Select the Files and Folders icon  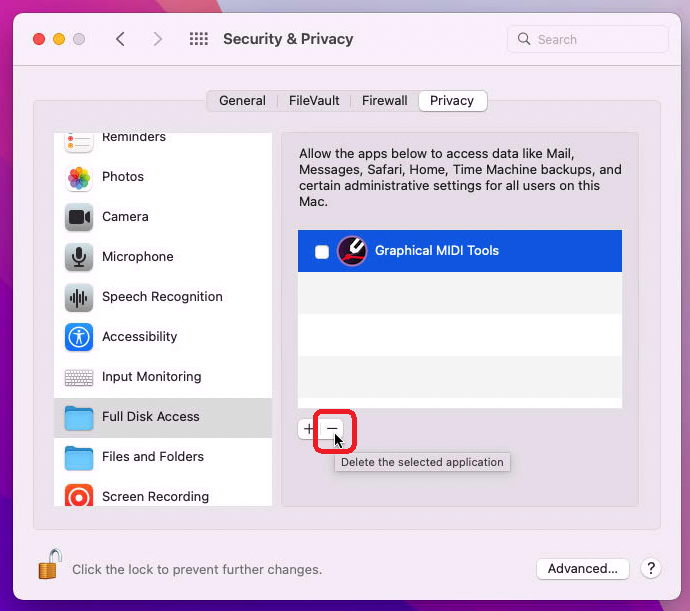click(x=79, y=457)
